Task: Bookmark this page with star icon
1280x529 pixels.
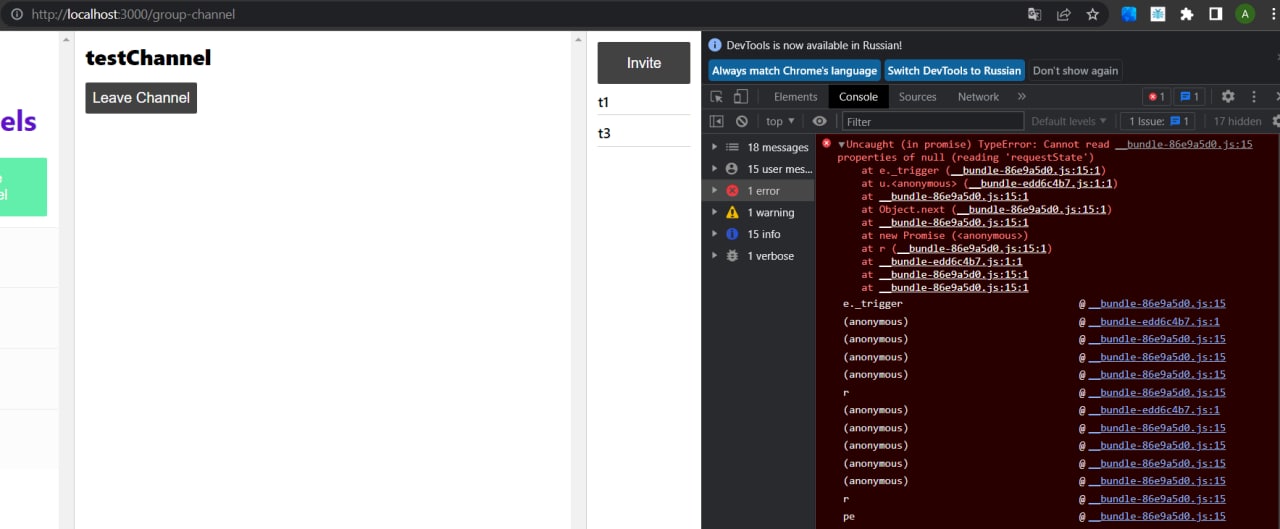Action: [x=1092, y=14]
